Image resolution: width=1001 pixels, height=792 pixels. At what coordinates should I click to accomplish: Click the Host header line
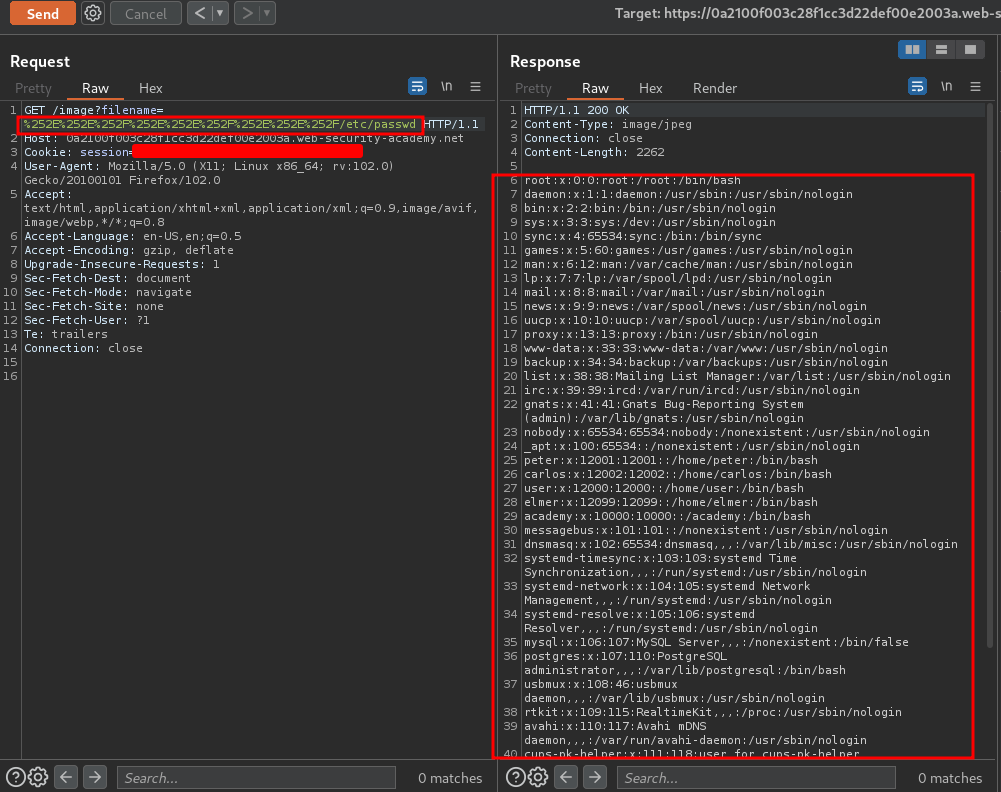point(244,138)
